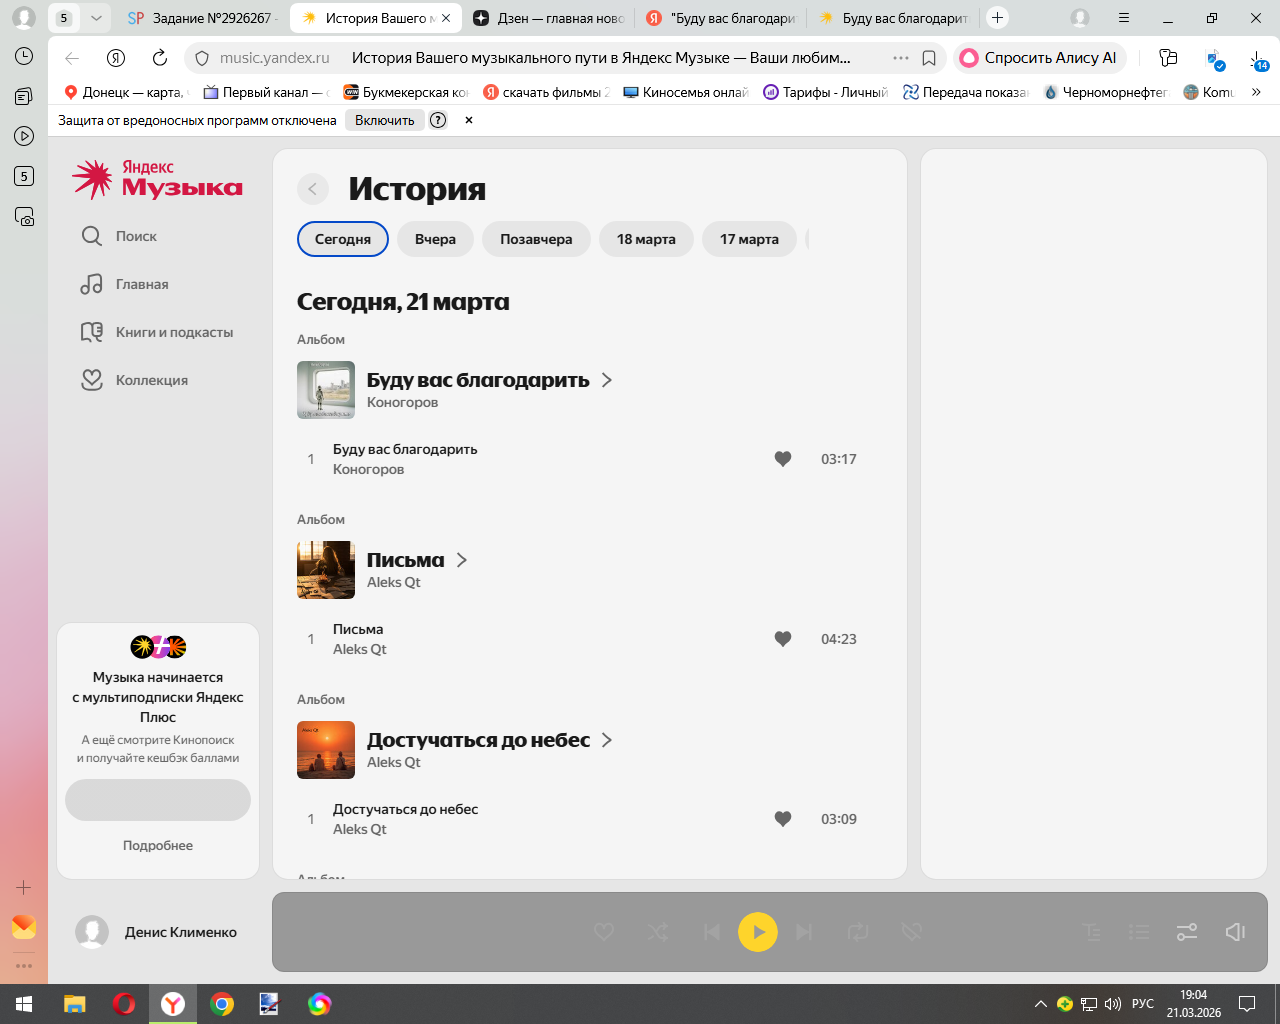Toggle repeat mode in the player

click(x=858, y=932)
